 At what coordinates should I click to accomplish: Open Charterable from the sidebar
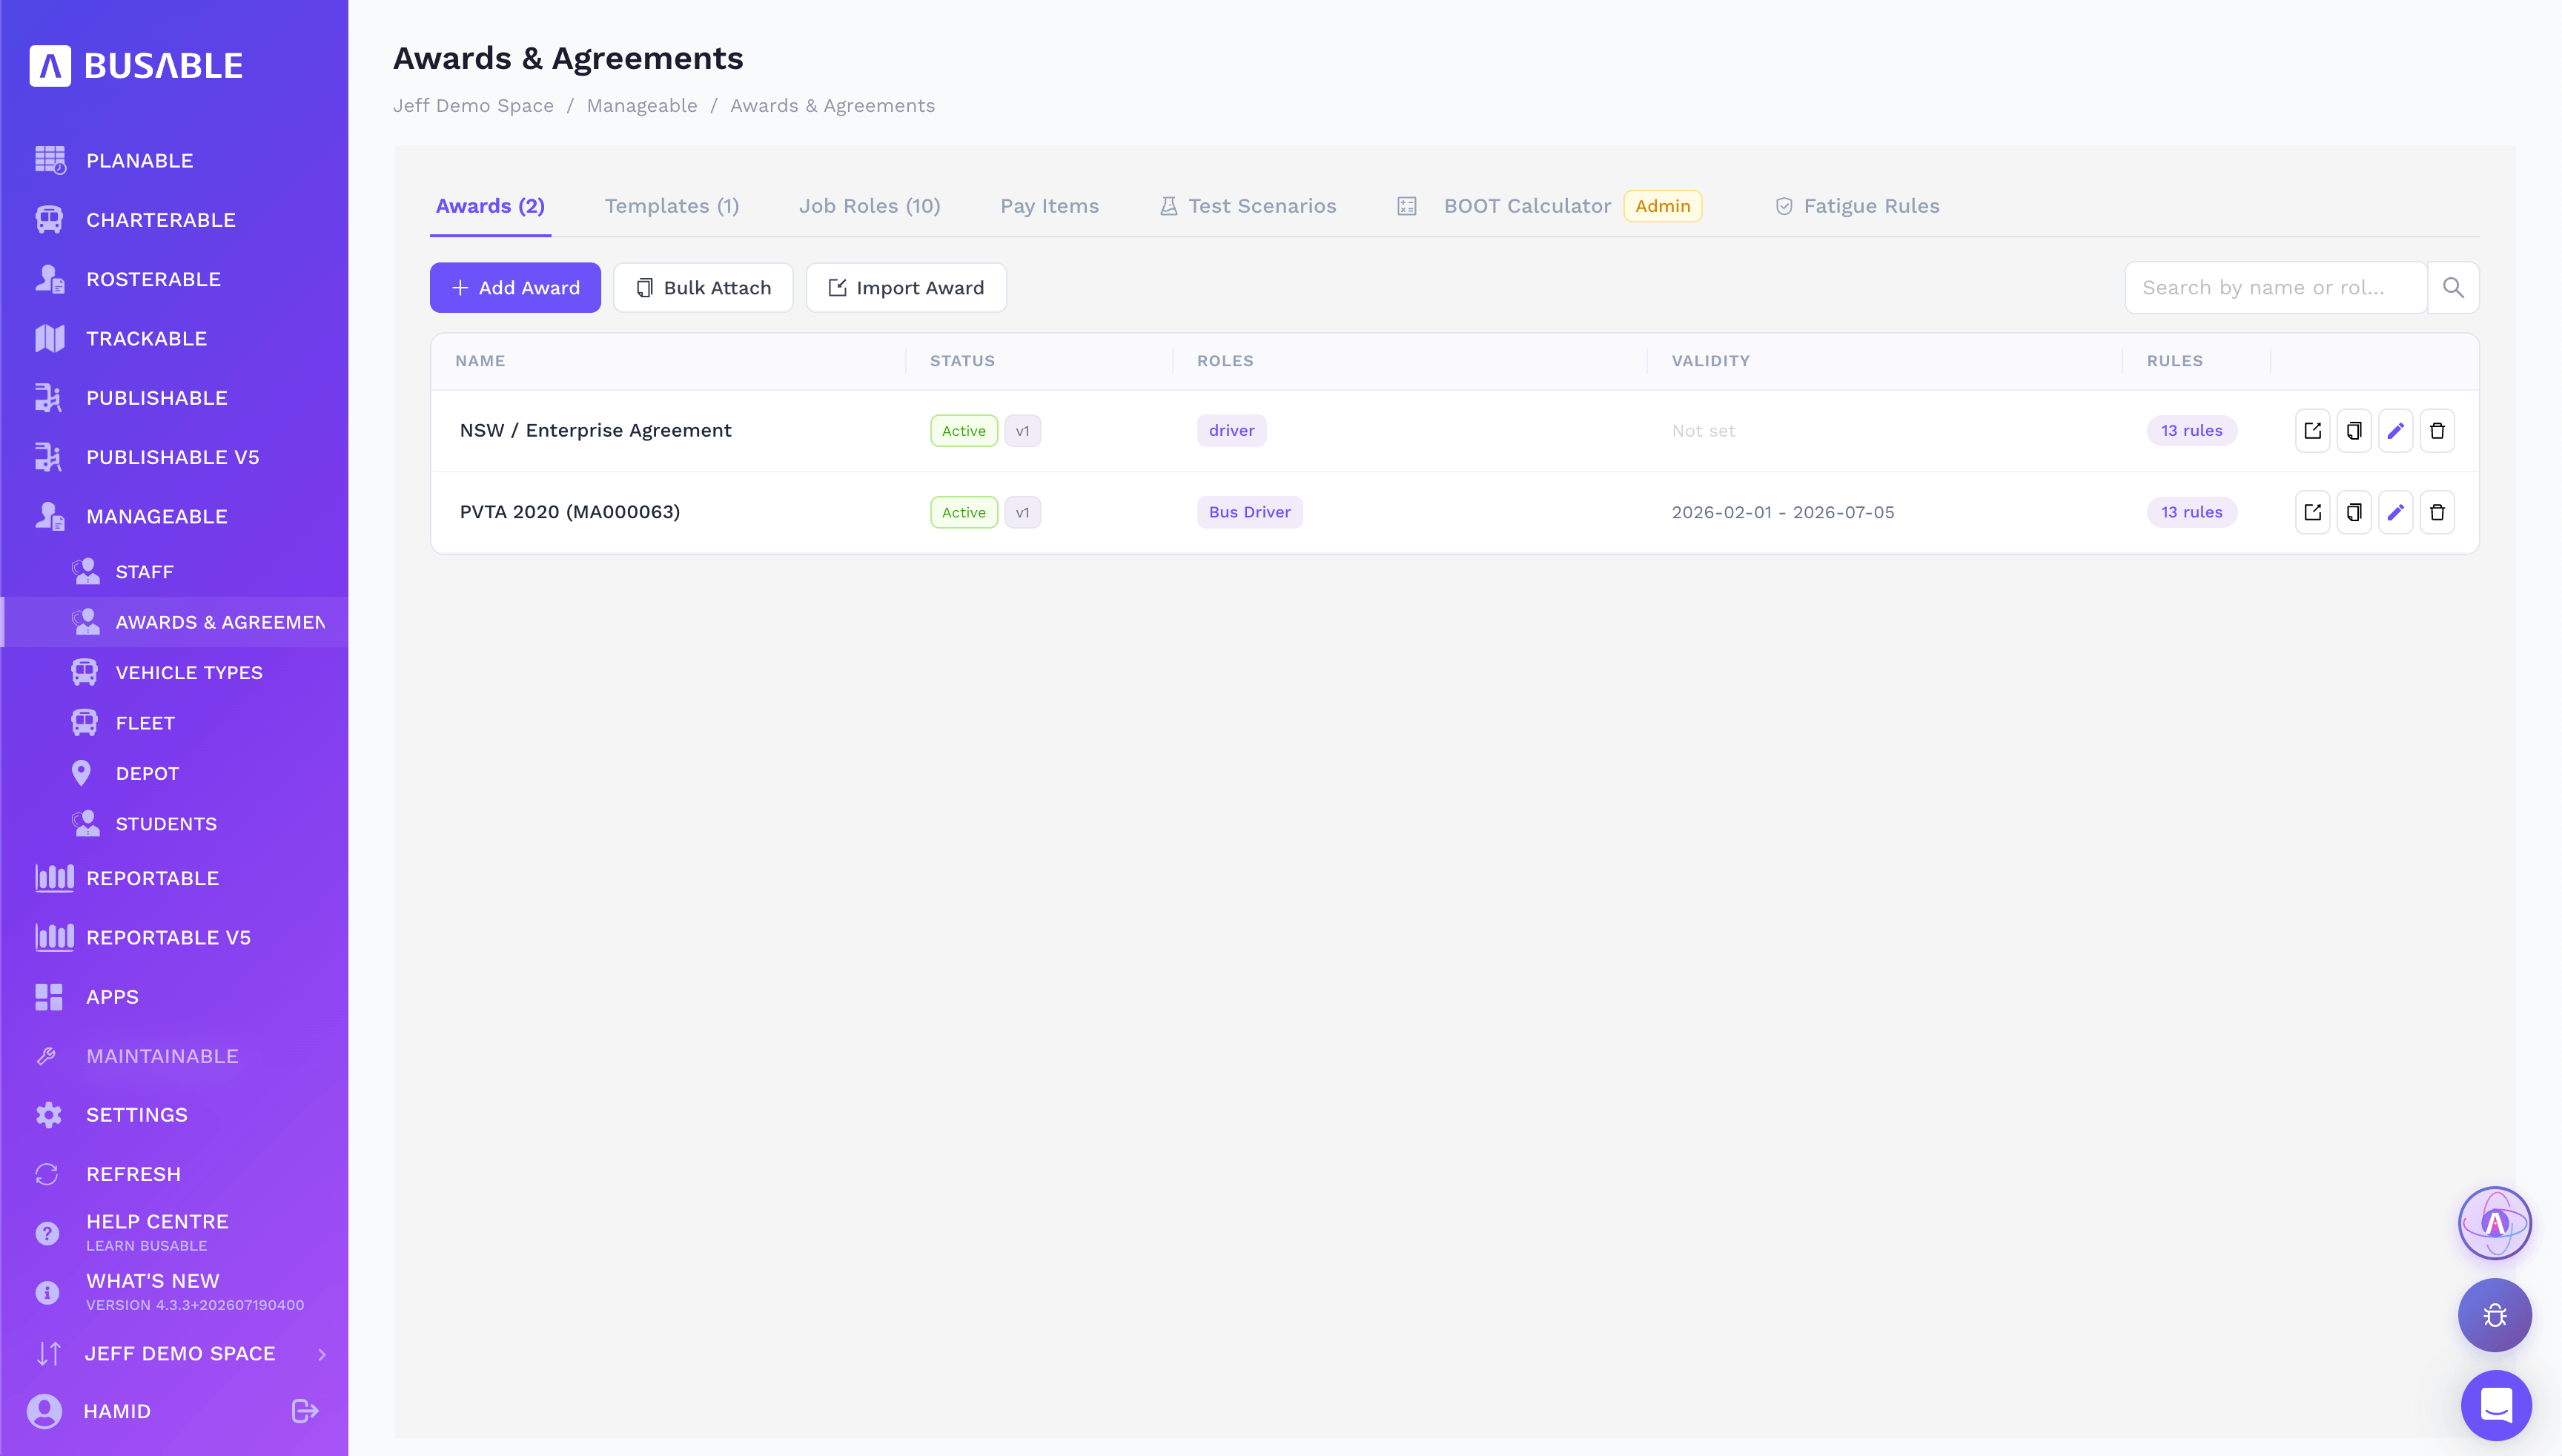[x=160, y=220]
